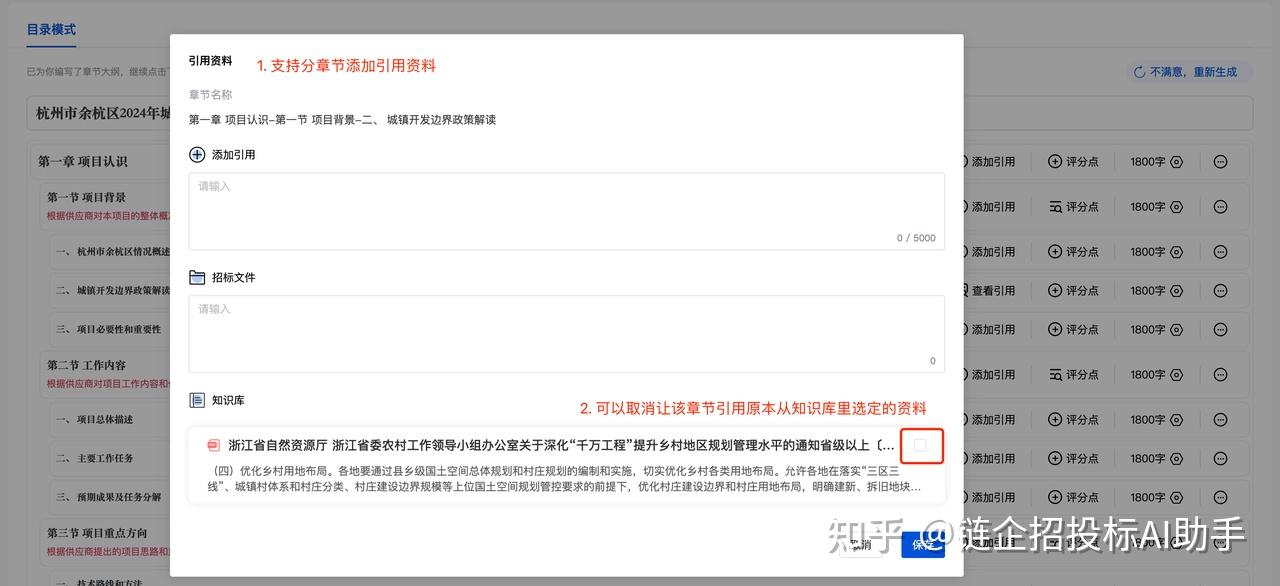Select the 三、预期成果及任务分解 outline row
The height and width of the screenshot is (586, 1280).
coord(109,498)
